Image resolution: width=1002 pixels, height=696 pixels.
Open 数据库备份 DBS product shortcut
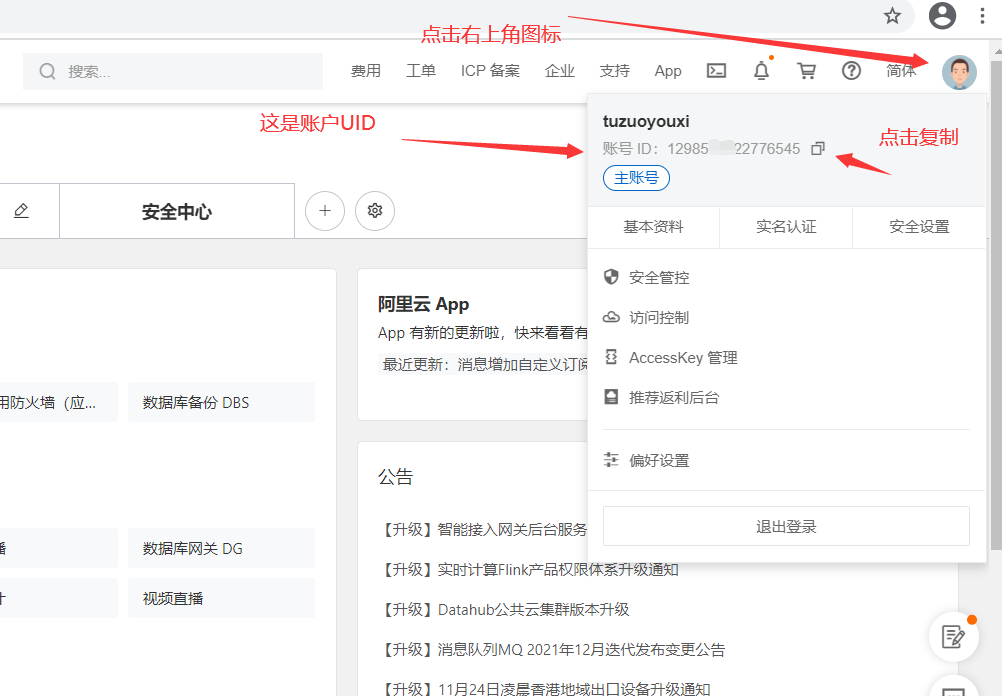[x=221, y=402]
